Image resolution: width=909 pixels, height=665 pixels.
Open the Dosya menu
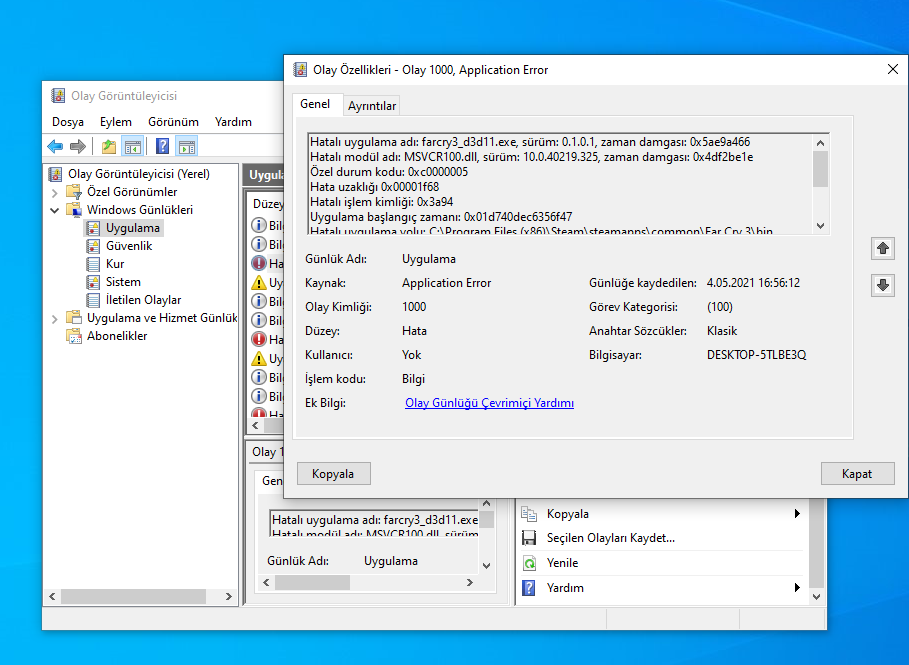click(x=68, y=122)
